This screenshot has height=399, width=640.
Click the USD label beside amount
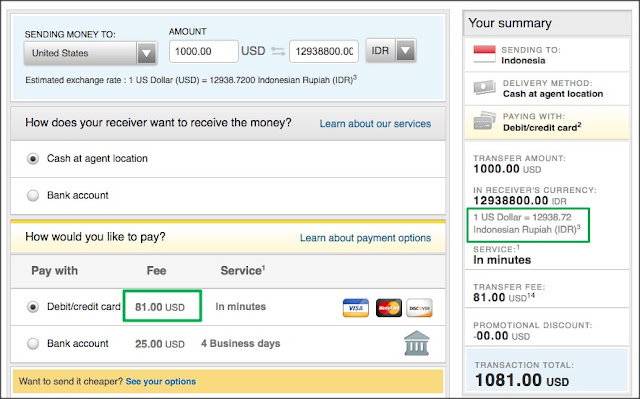(253, 51)
